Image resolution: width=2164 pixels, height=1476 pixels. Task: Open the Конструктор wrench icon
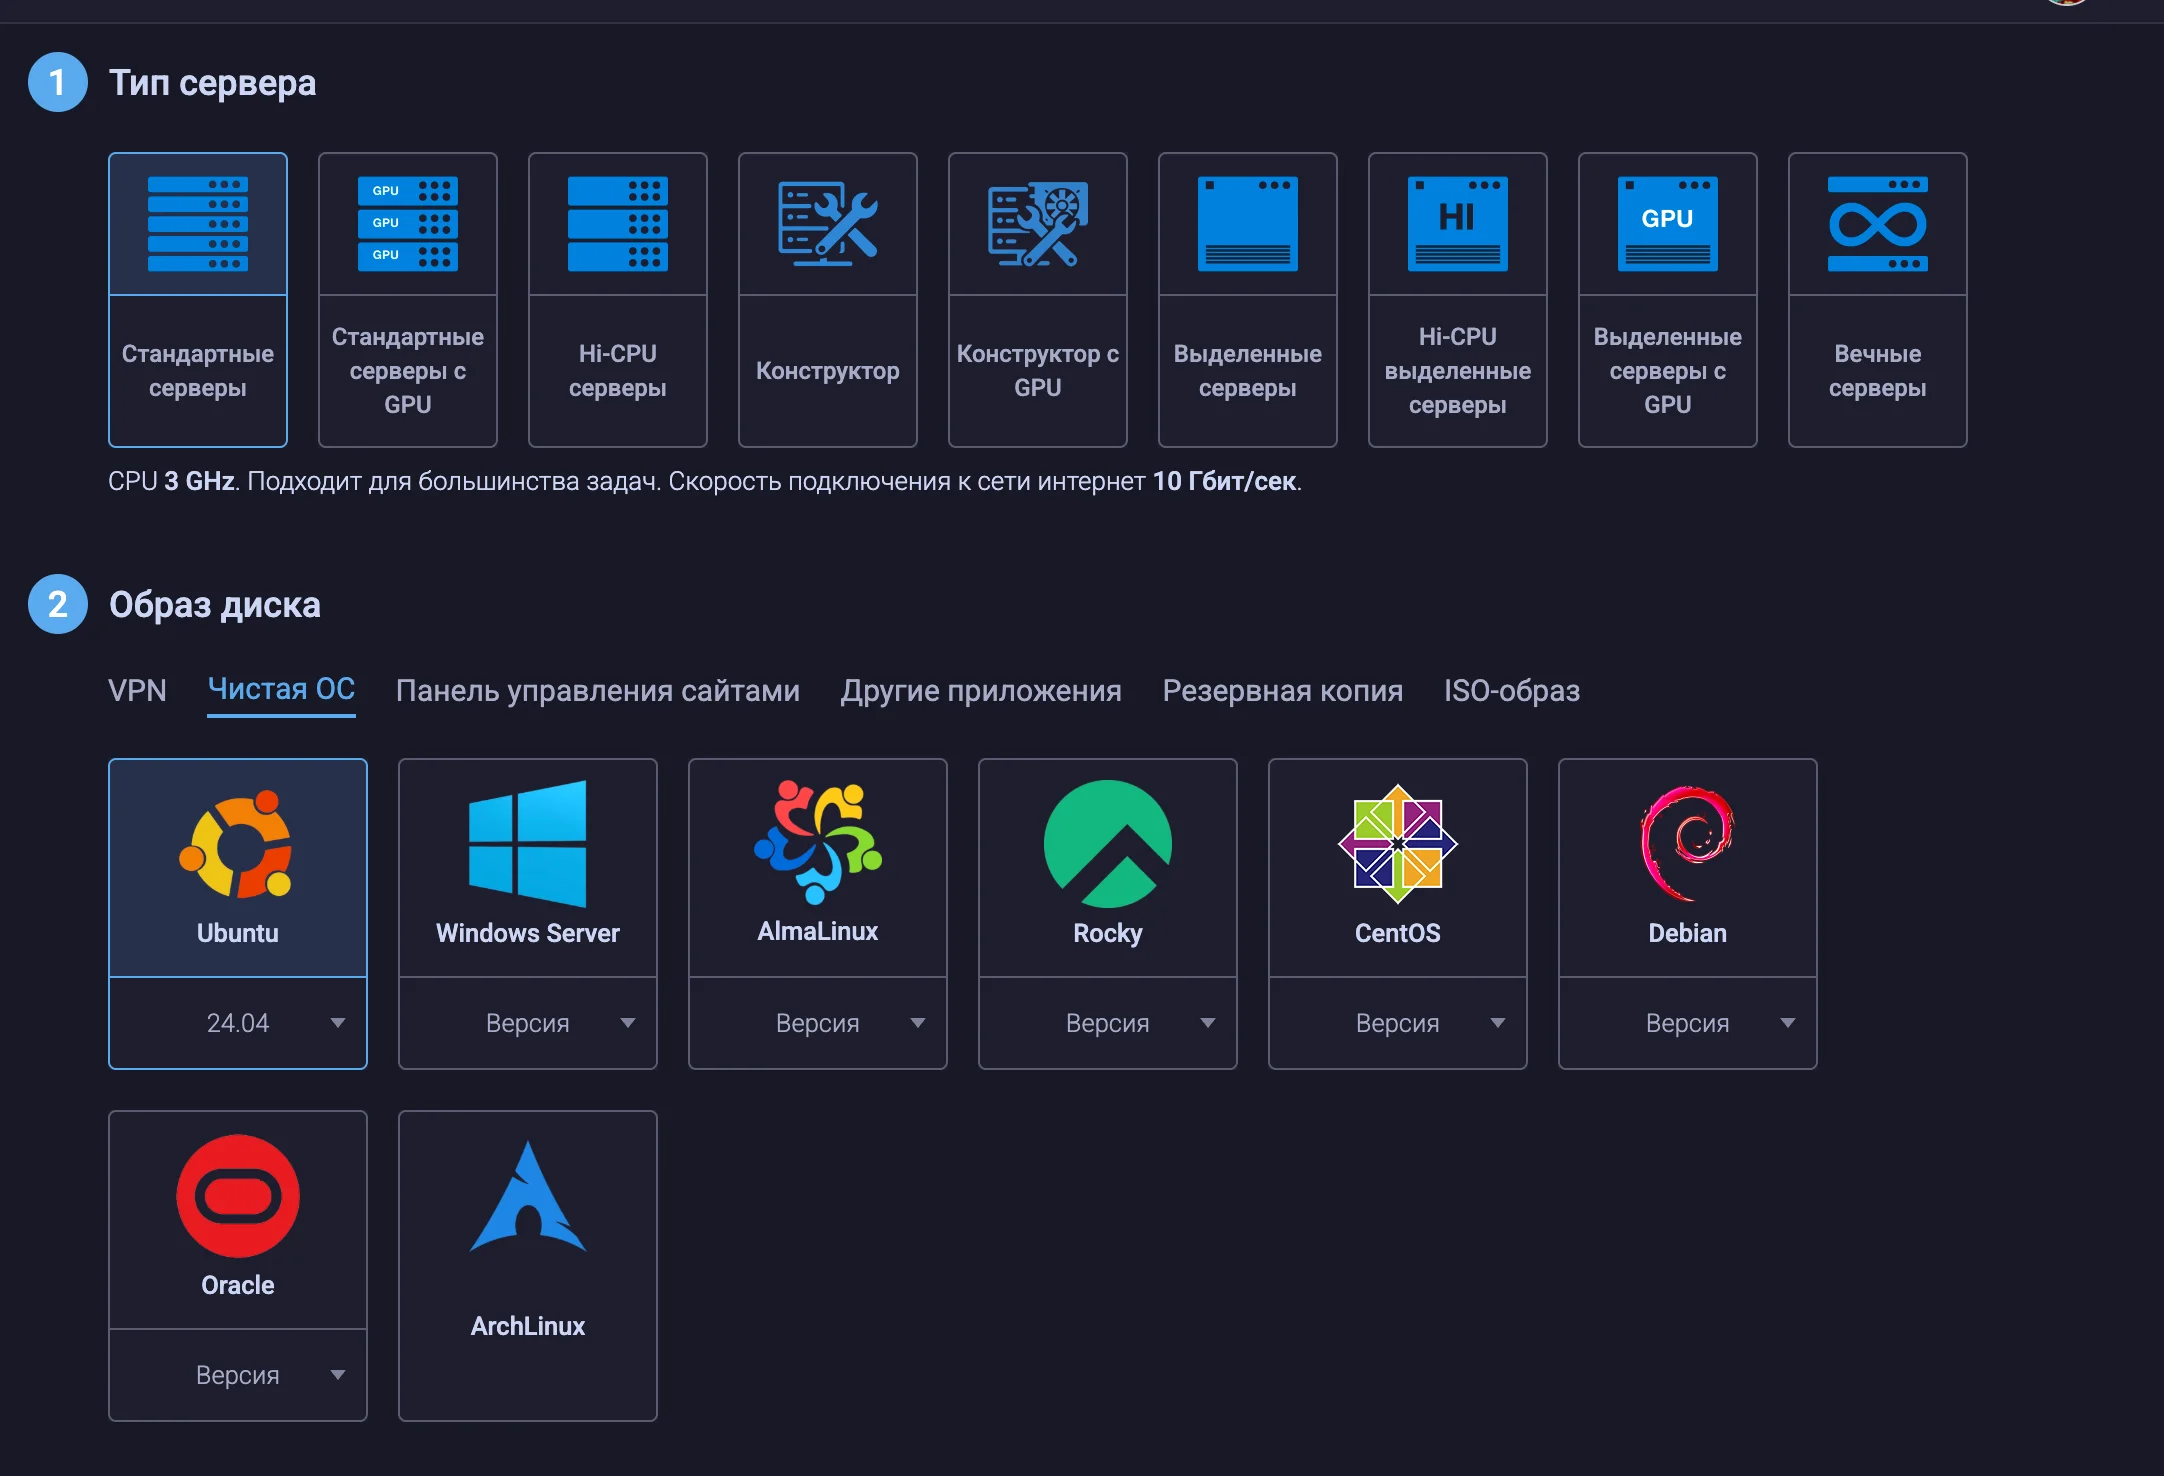pyautogui.click(x=828, y=224)
